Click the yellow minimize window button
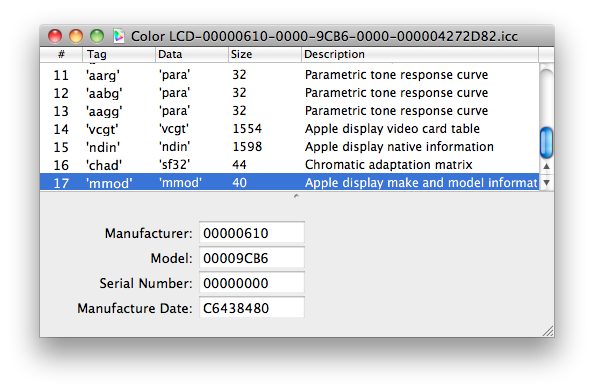594x392 pixels. click(76, 36)
